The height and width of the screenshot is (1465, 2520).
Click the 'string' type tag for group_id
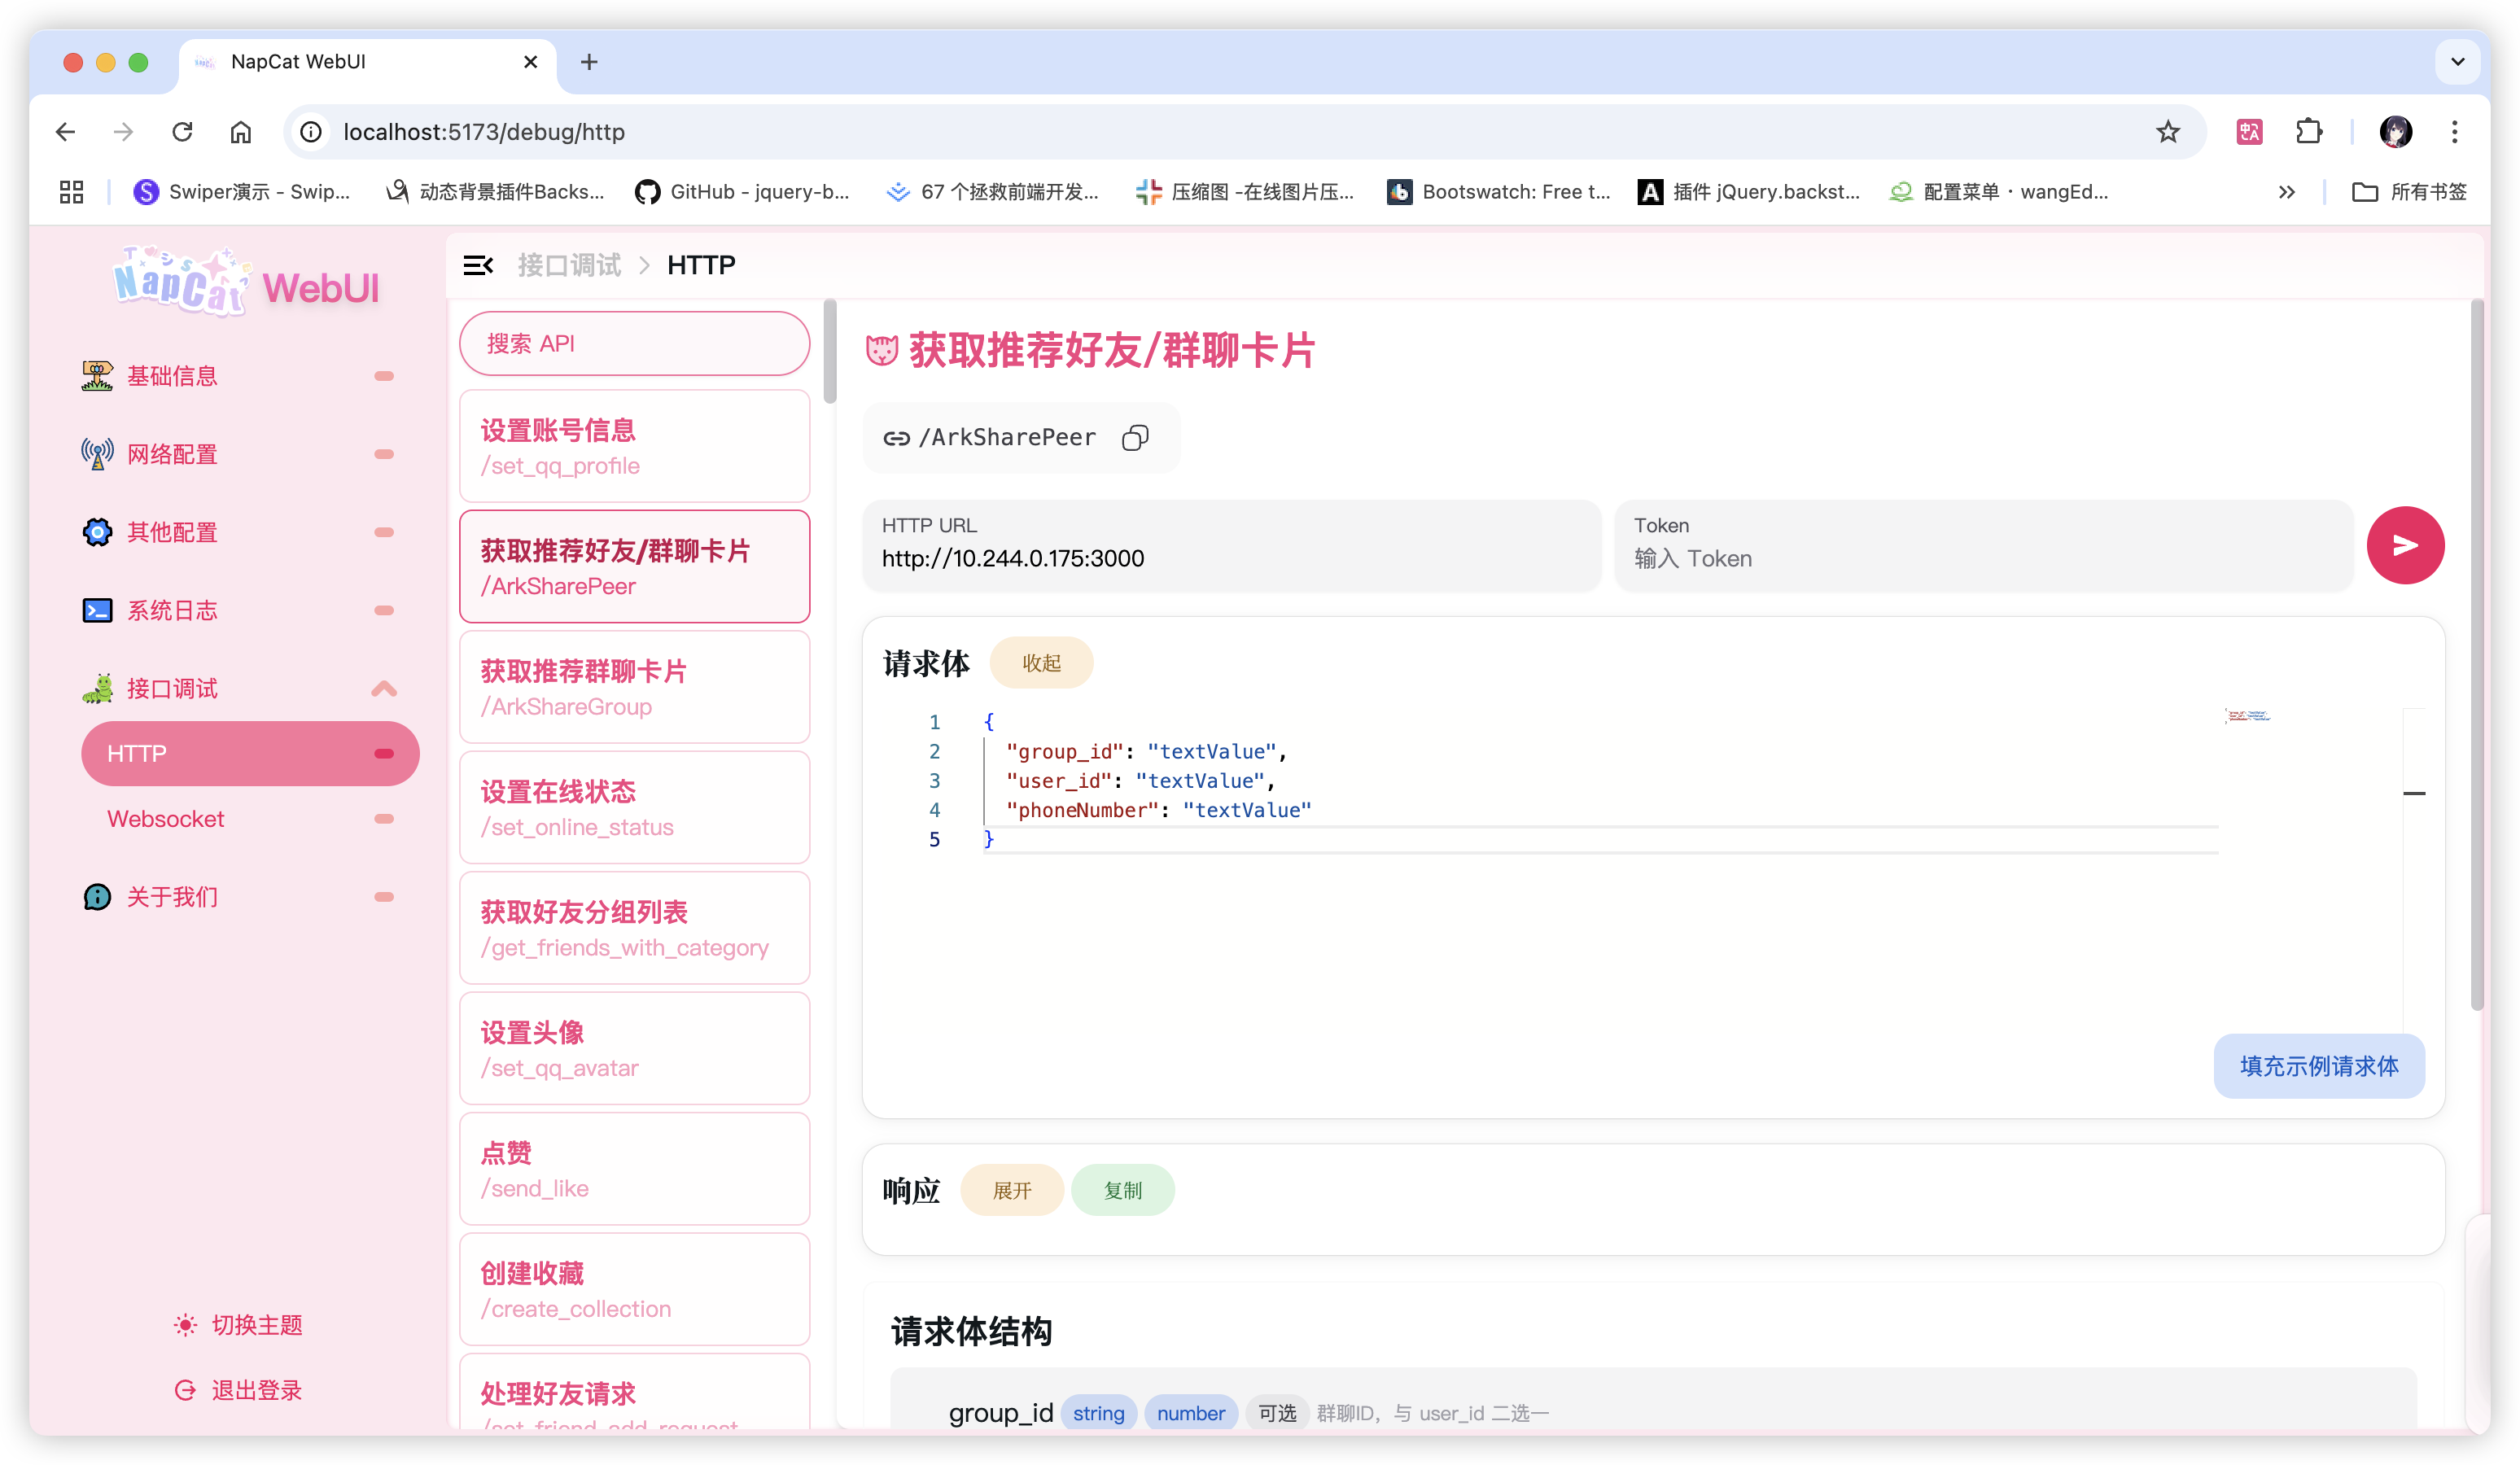[x=1098, y=1413]
